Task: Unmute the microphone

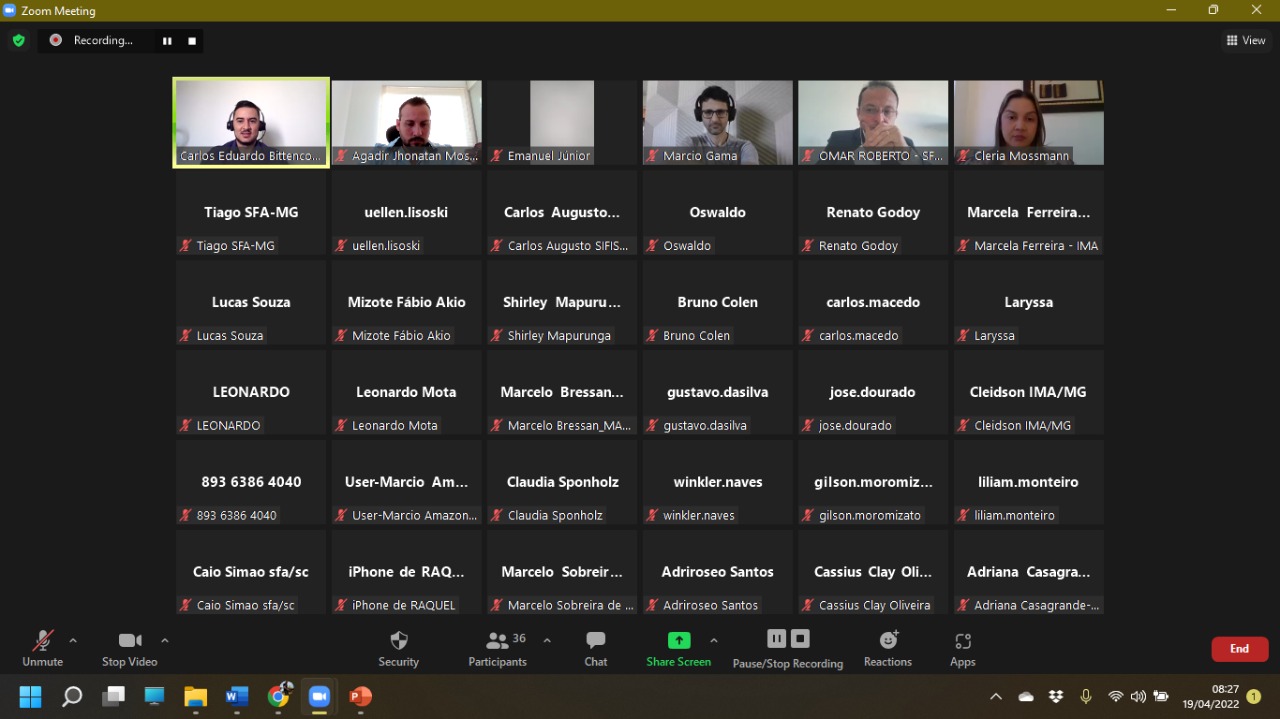Action: [x=42, y=648]
